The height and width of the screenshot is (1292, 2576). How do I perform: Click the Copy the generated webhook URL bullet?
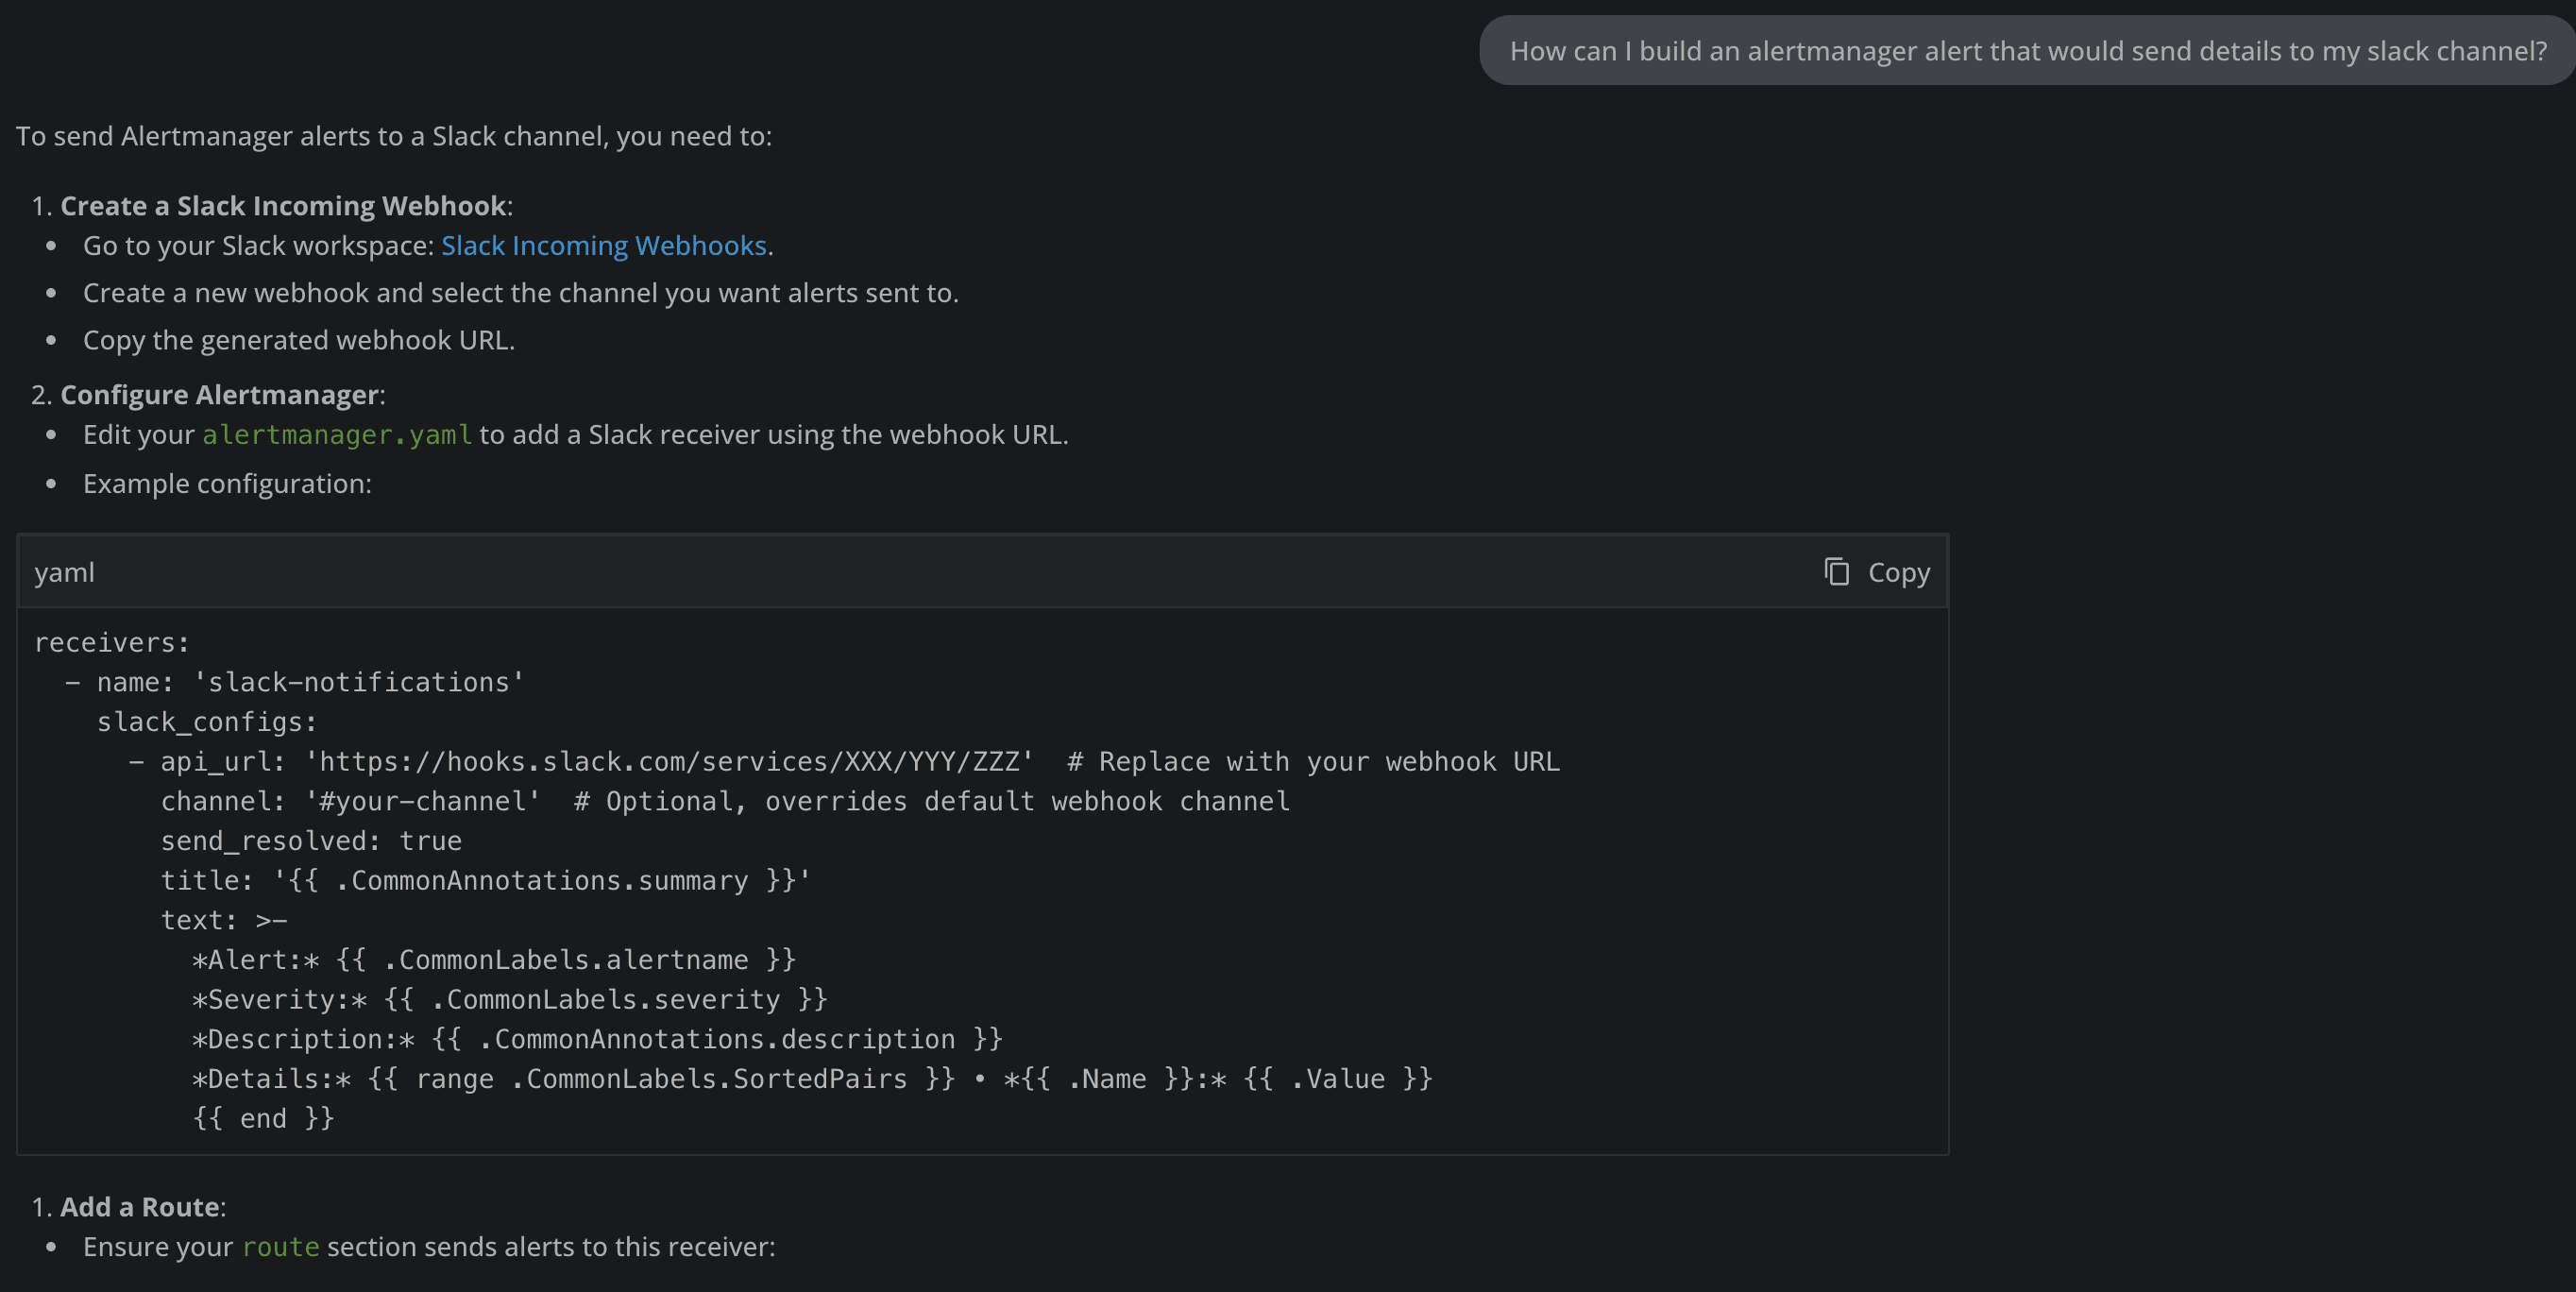point(298,341)
